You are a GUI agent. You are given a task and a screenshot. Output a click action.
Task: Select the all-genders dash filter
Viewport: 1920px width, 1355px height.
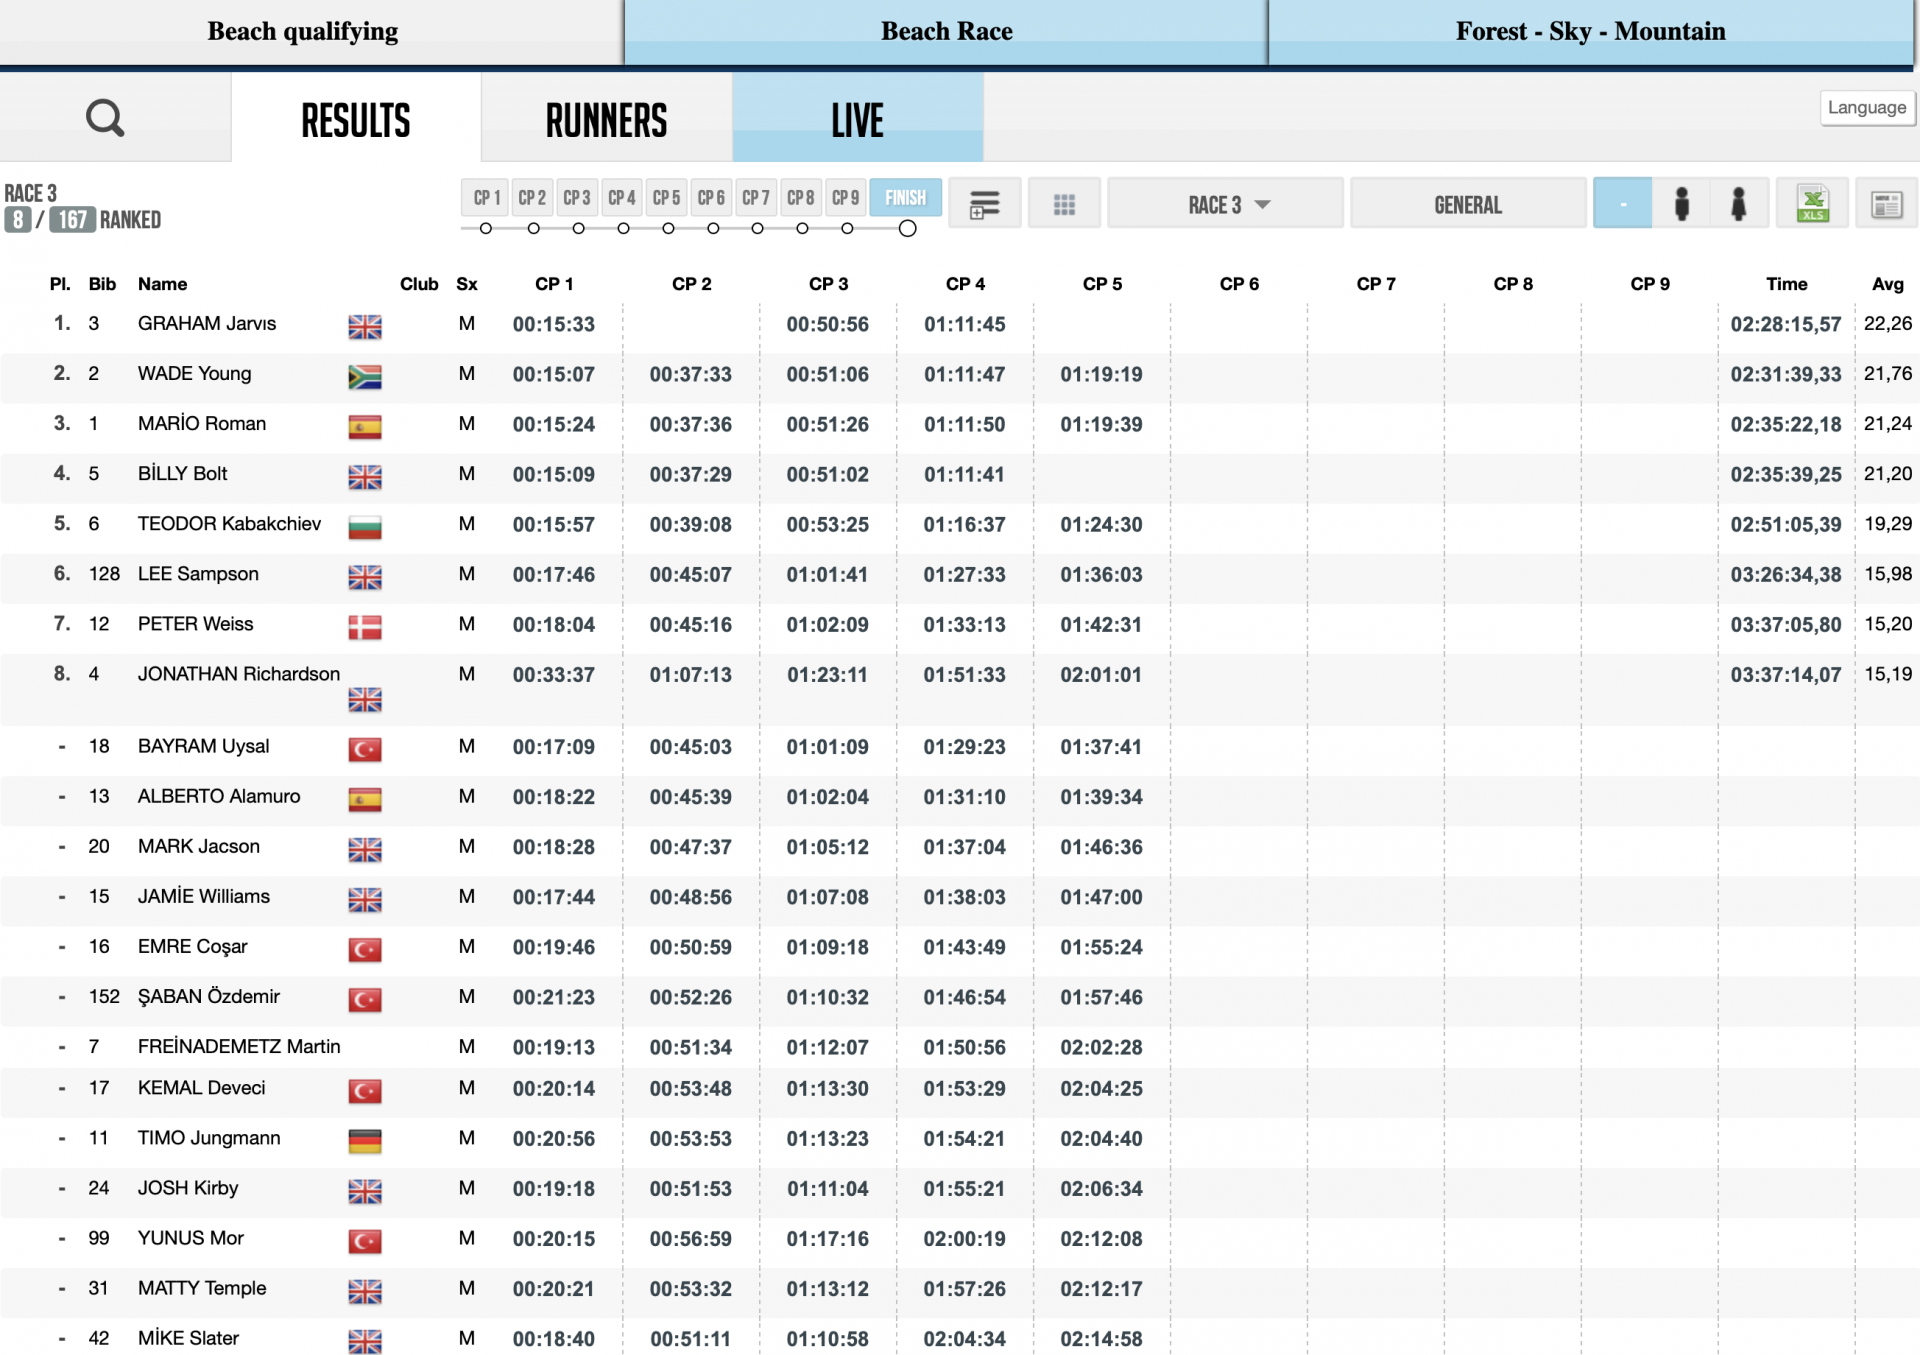pyautogui.click(x=1622, y=204)
